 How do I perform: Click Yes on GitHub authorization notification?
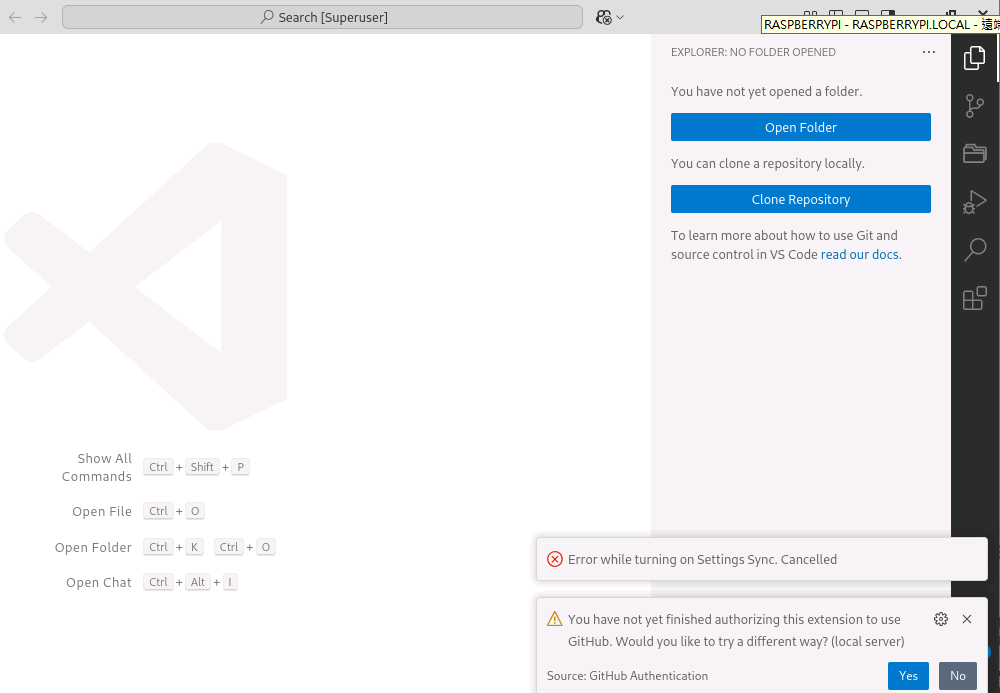(x=908, y=676)
